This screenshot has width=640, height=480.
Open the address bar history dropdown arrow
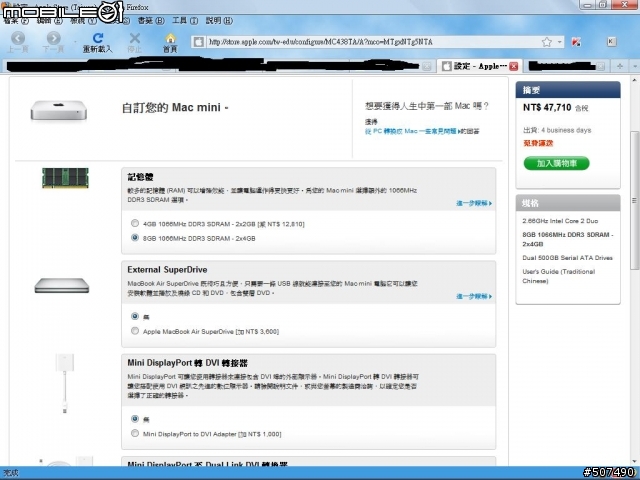560,42
